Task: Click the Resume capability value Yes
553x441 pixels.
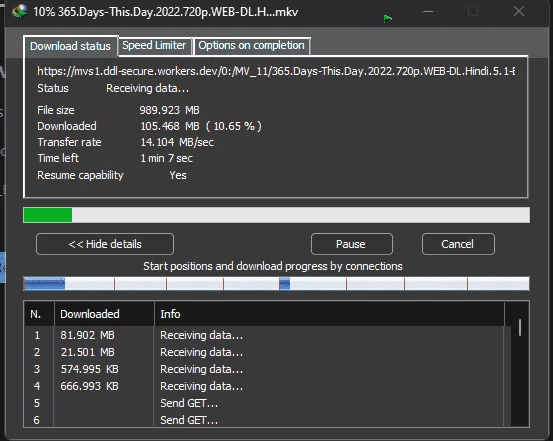Action: tap(178, 175)
